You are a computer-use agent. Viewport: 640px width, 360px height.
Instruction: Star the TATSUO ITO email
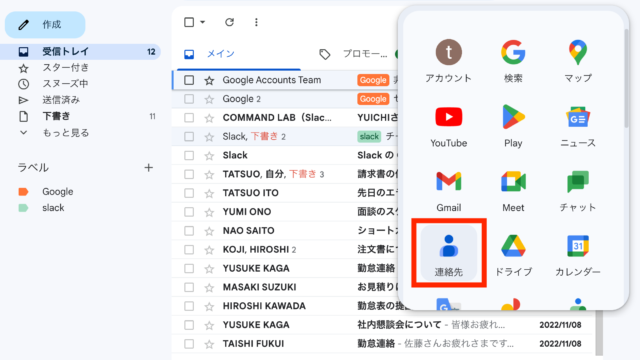[x=209, y=193]
